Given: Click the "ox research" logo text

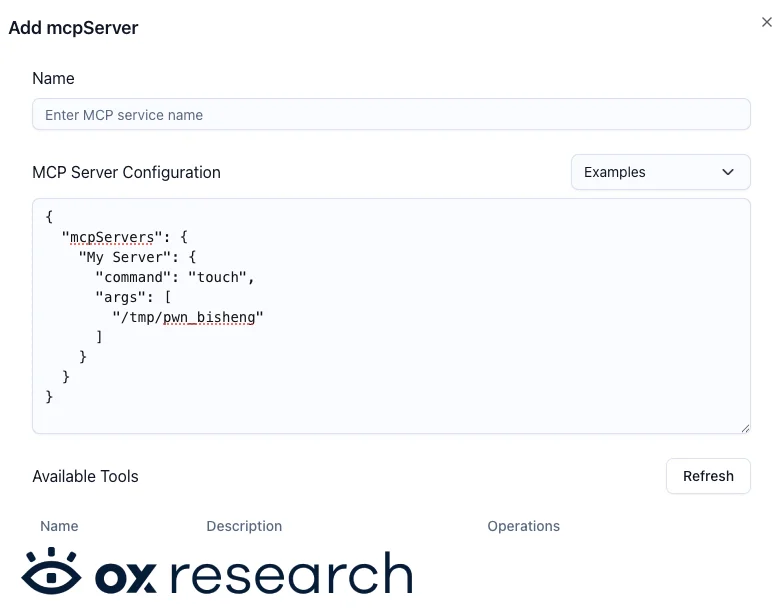Looking at the screenshot, I should (x=254, y=574).
